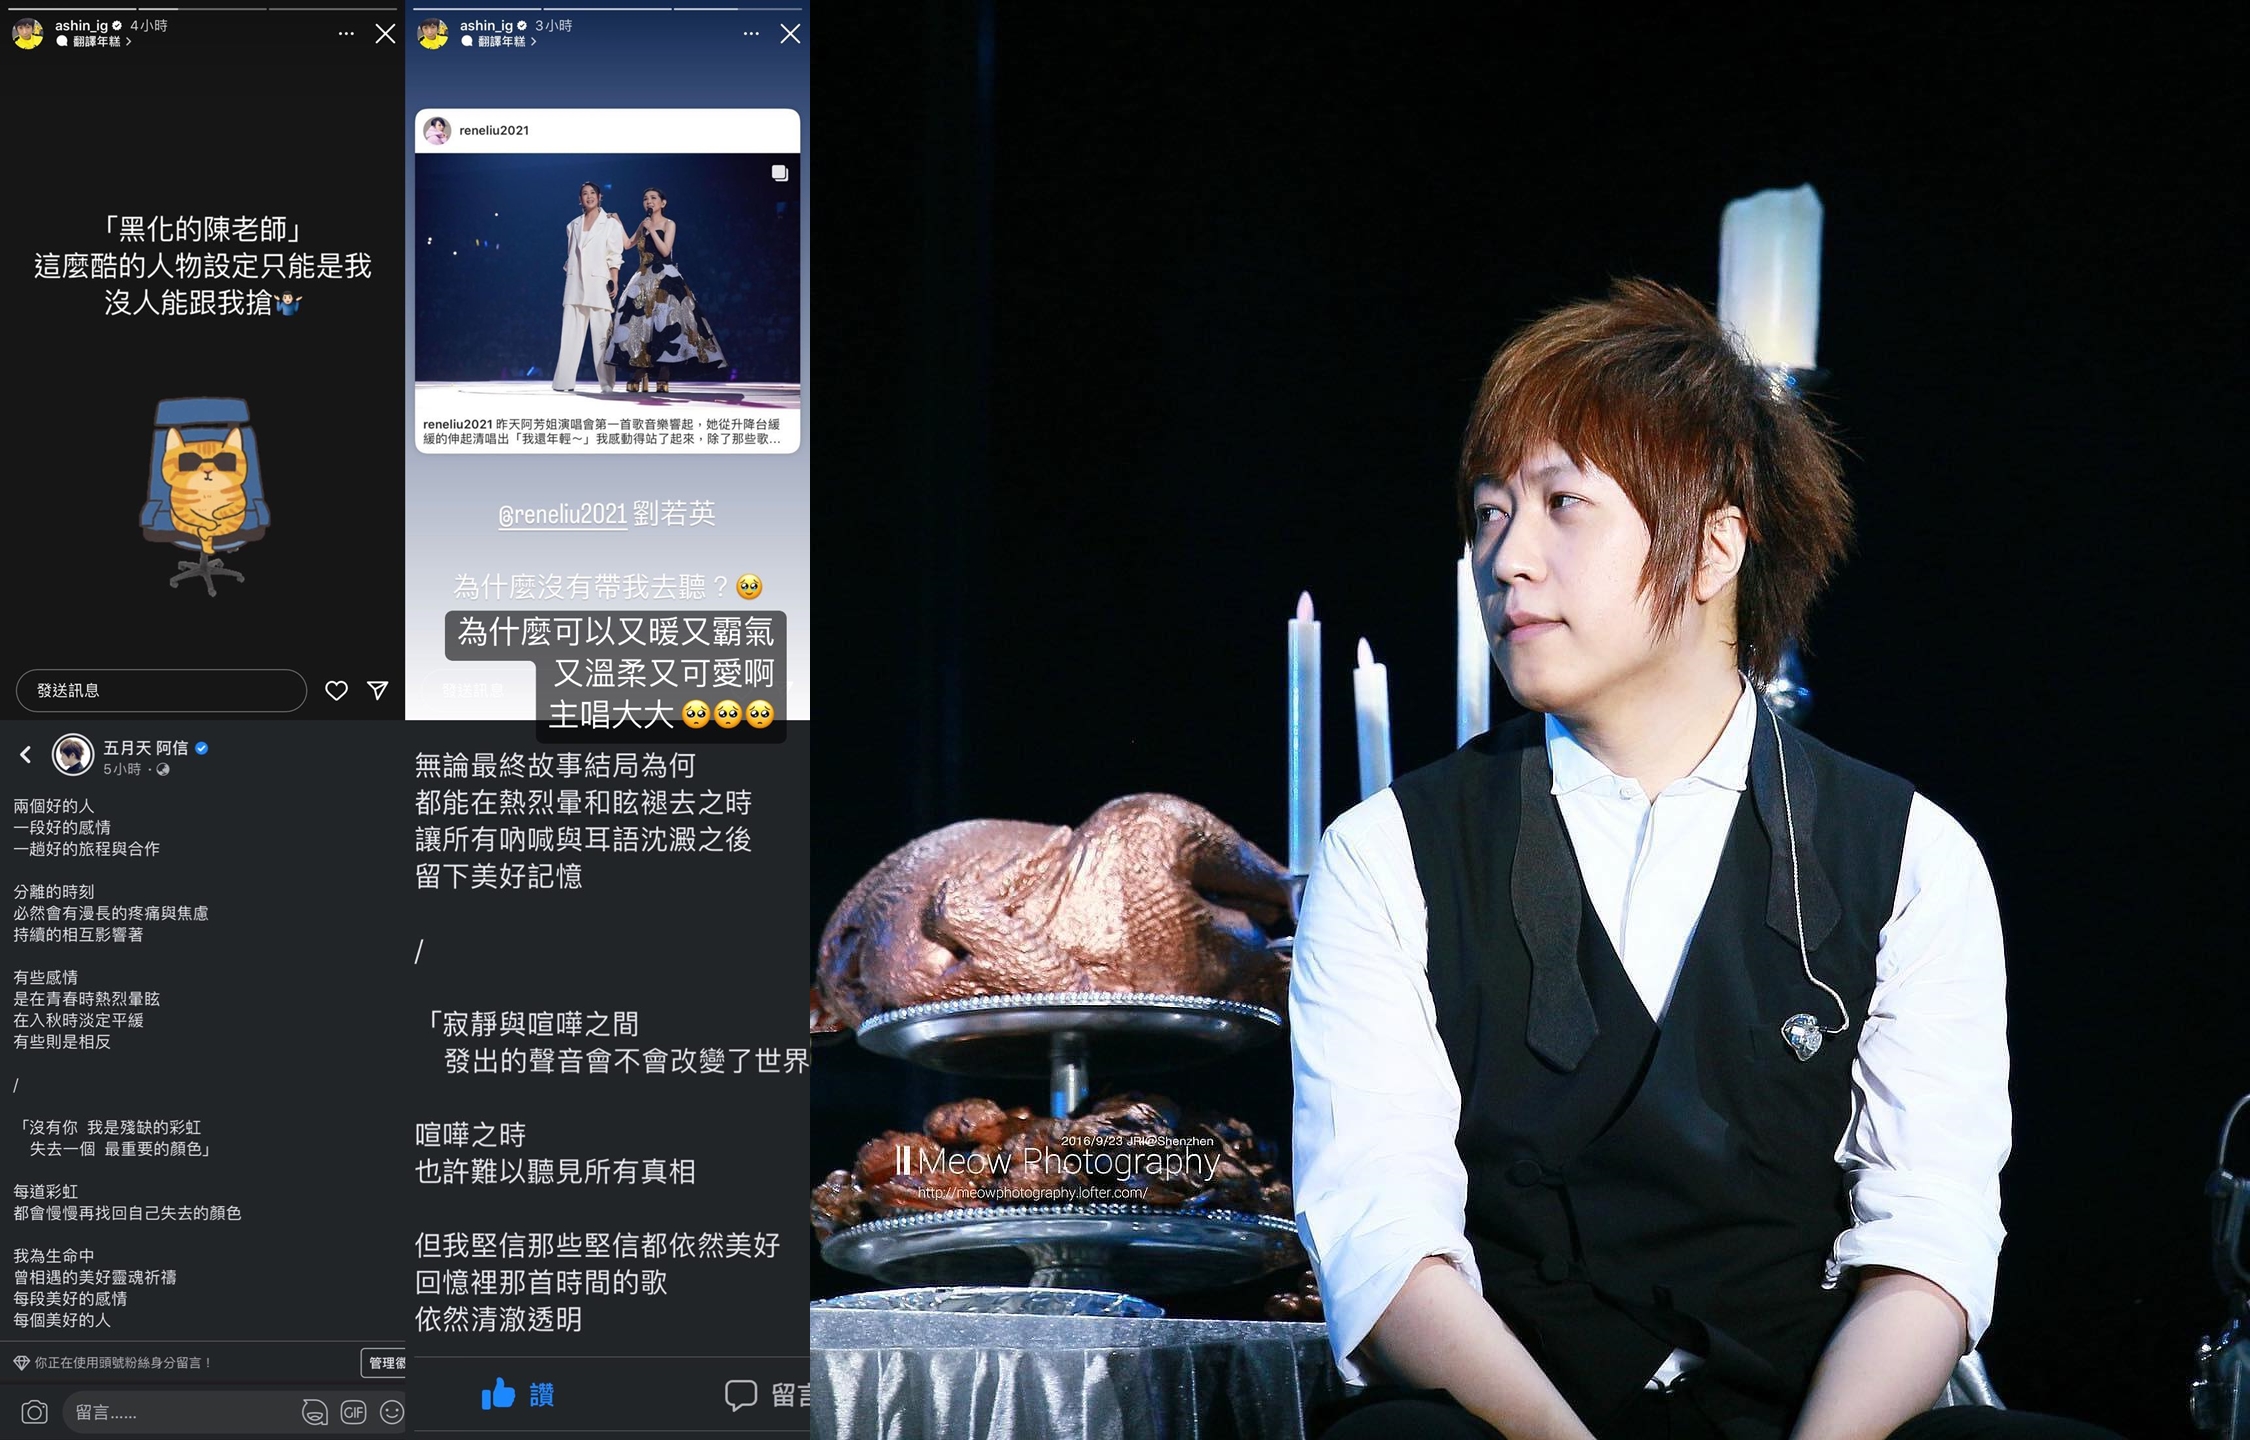Image resolution: width=2250 pixels, height=1440 pixels.
Task: Open the reneliu2021 username on post card
Action: (x=494, y=130)
